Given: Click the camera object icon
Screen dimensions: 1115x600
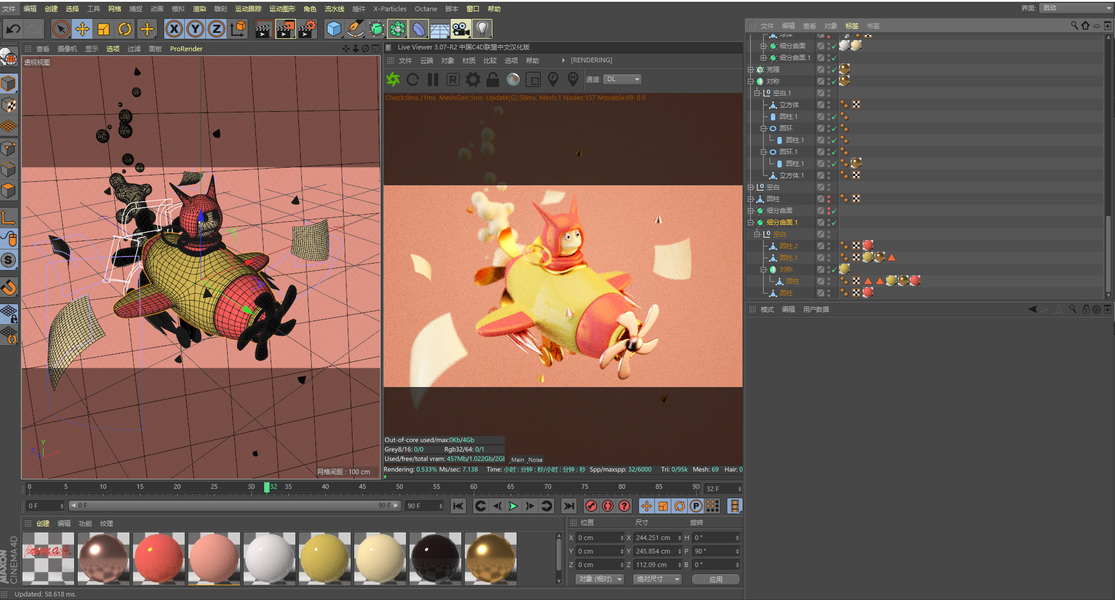Looking at the screenshot, I should click(x=461, y=29).
